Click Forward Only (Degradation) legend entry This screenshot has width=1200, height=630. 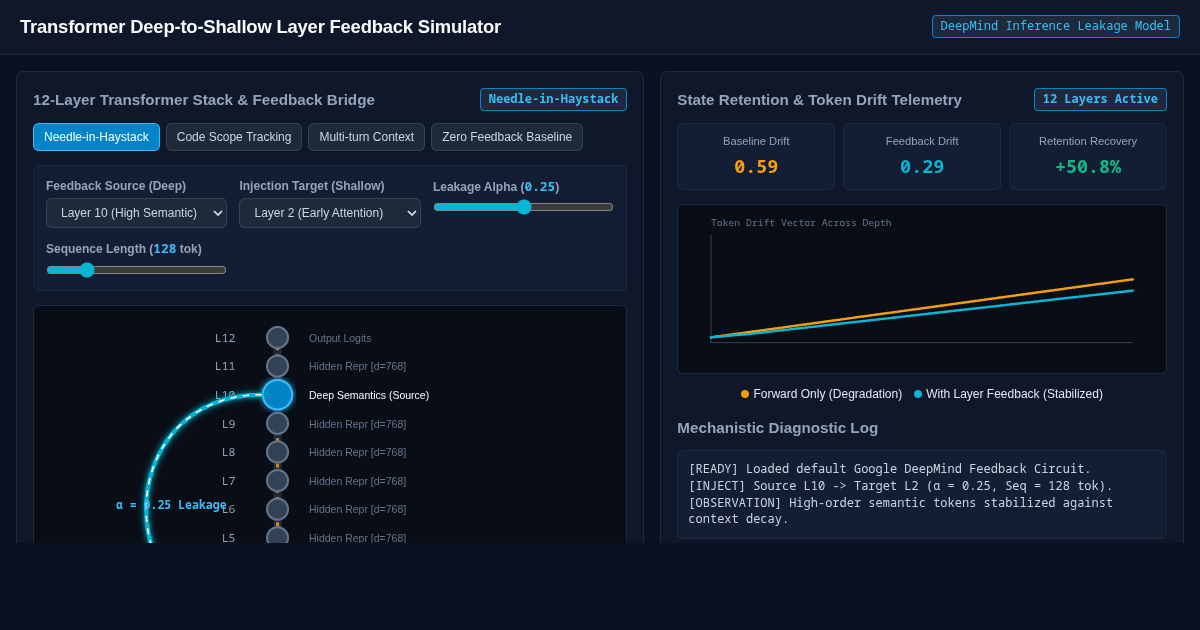821,394
